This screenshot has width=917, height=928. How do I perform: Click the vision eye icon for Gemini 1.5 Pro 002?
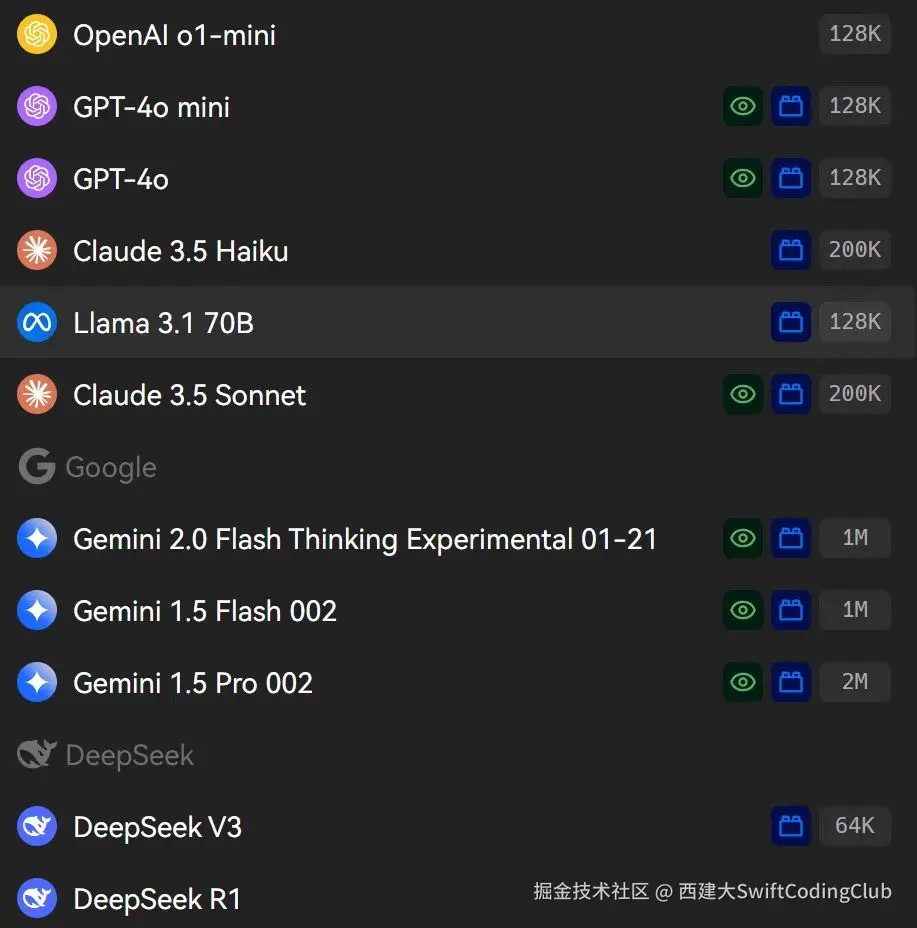click(x=743, y=682)
